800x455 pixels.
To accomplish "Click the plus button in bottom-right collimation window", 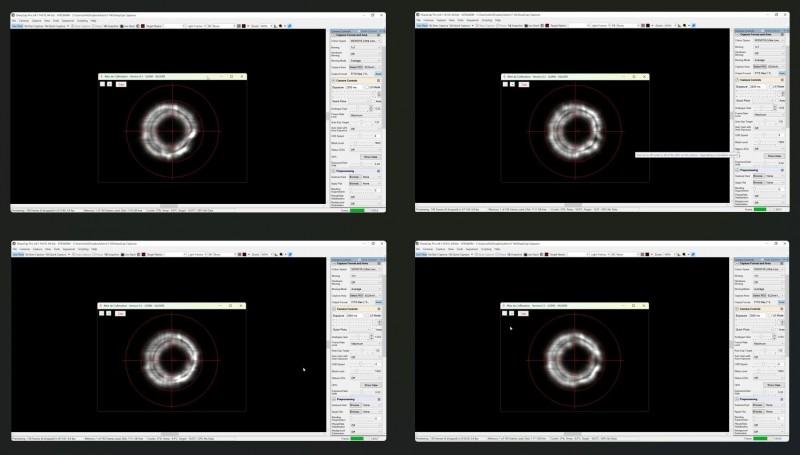I will 511,313.
